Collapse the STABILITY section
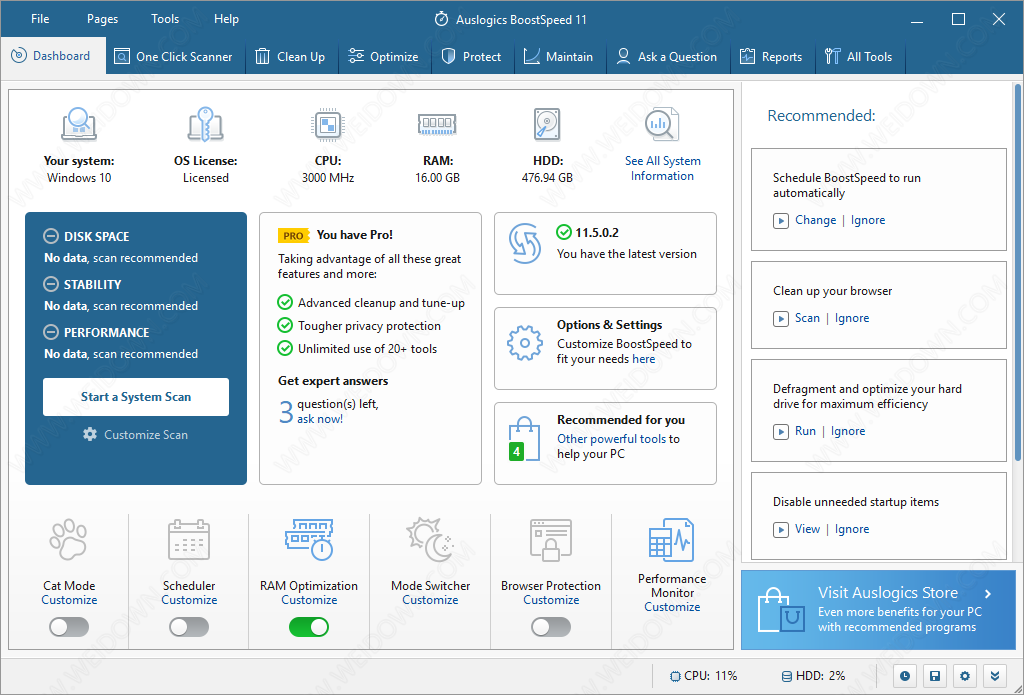 coord(51,283)
